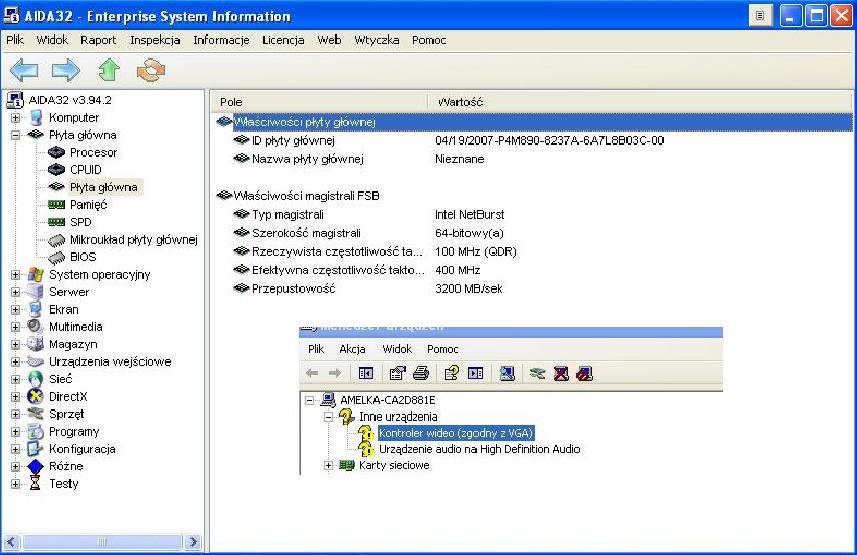Click the update driver icon in device manager
The width and height of the screenshot is (857, 555).
[538, 373]
